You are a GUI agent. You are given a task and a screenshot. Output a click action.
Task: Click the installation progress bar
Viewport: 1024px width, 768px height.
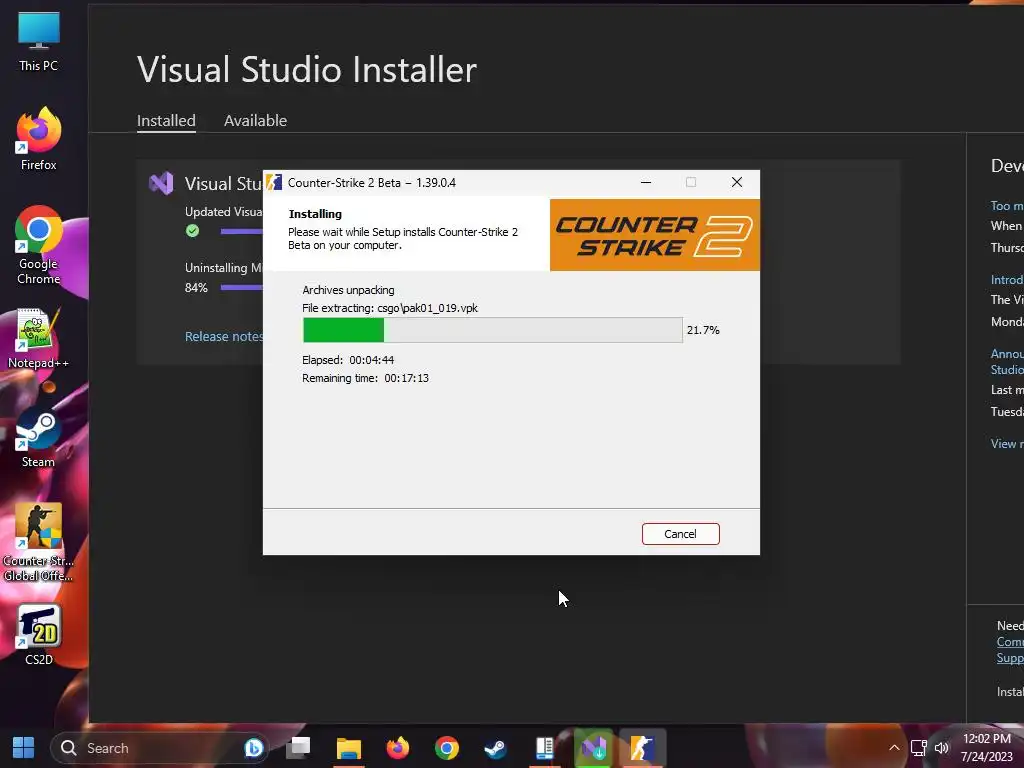point(492,330)
